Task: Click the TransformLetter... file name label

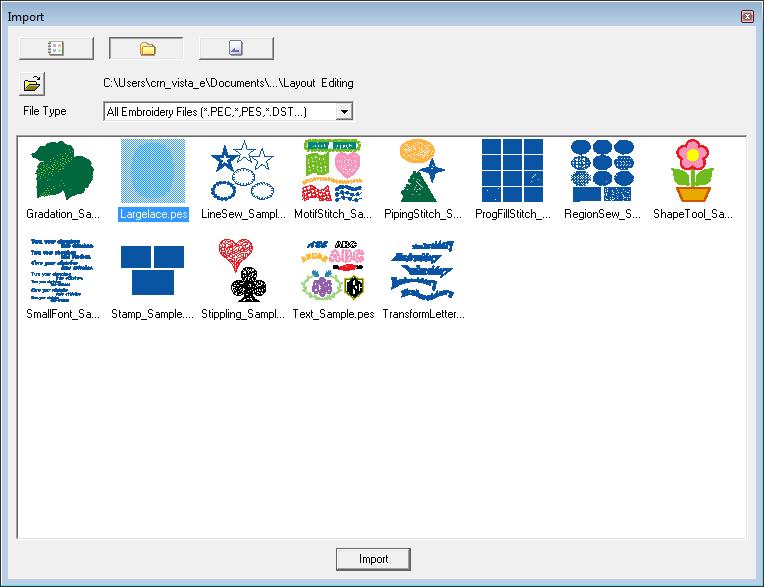Action: (x=423, y=314)
